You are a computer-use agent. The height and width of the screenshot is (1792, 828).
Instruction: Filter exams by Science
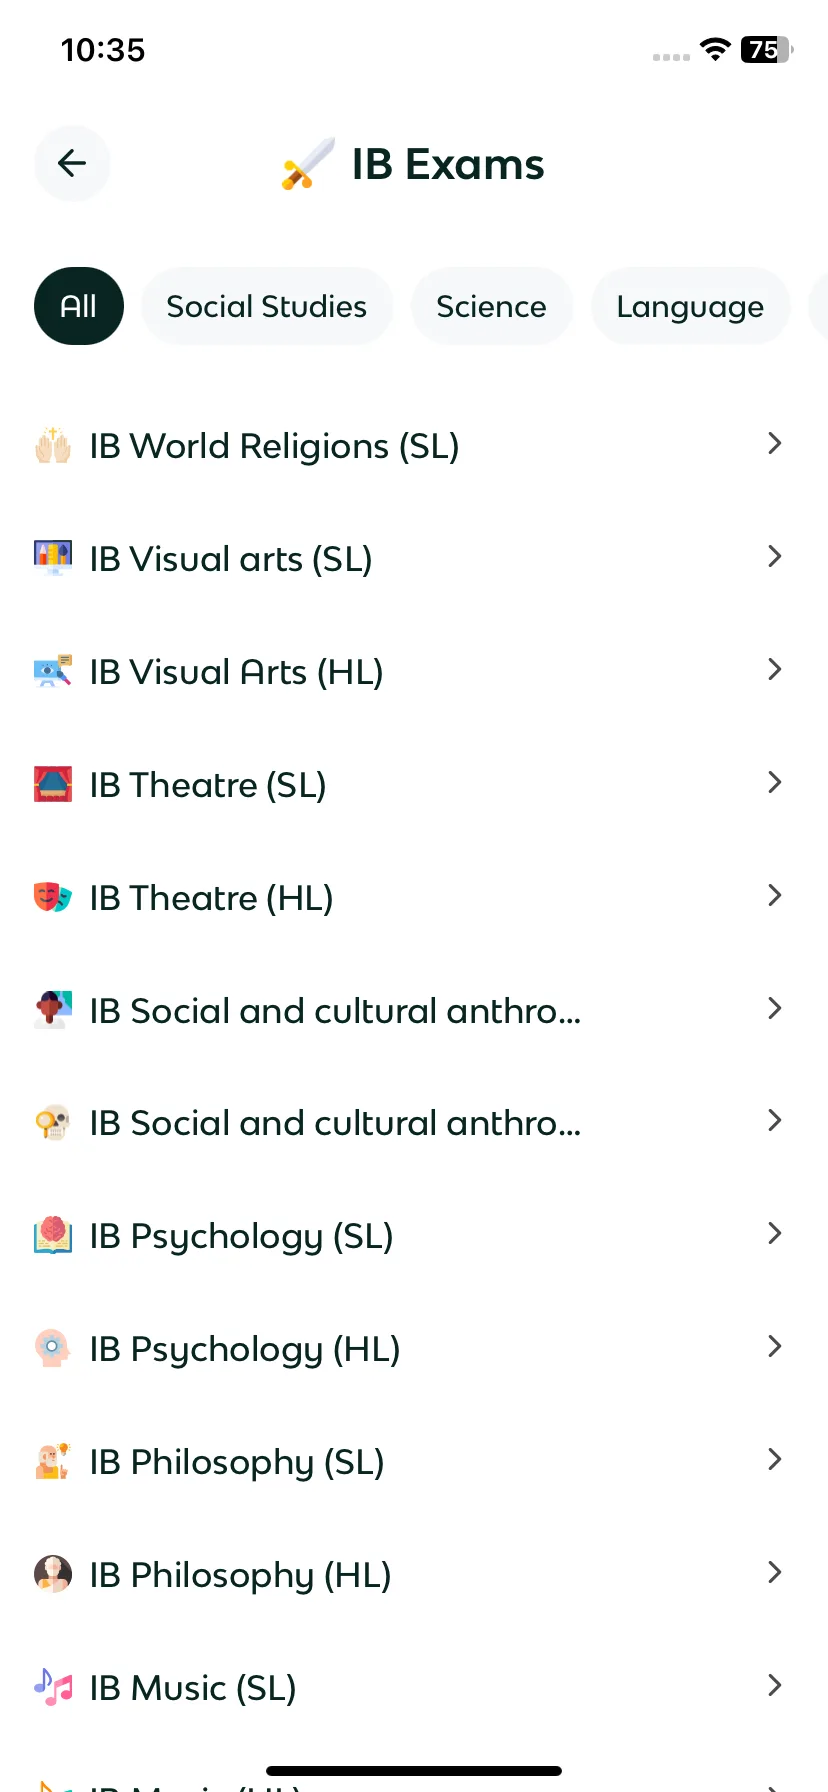pyautogui.click(x=491, y=306)
